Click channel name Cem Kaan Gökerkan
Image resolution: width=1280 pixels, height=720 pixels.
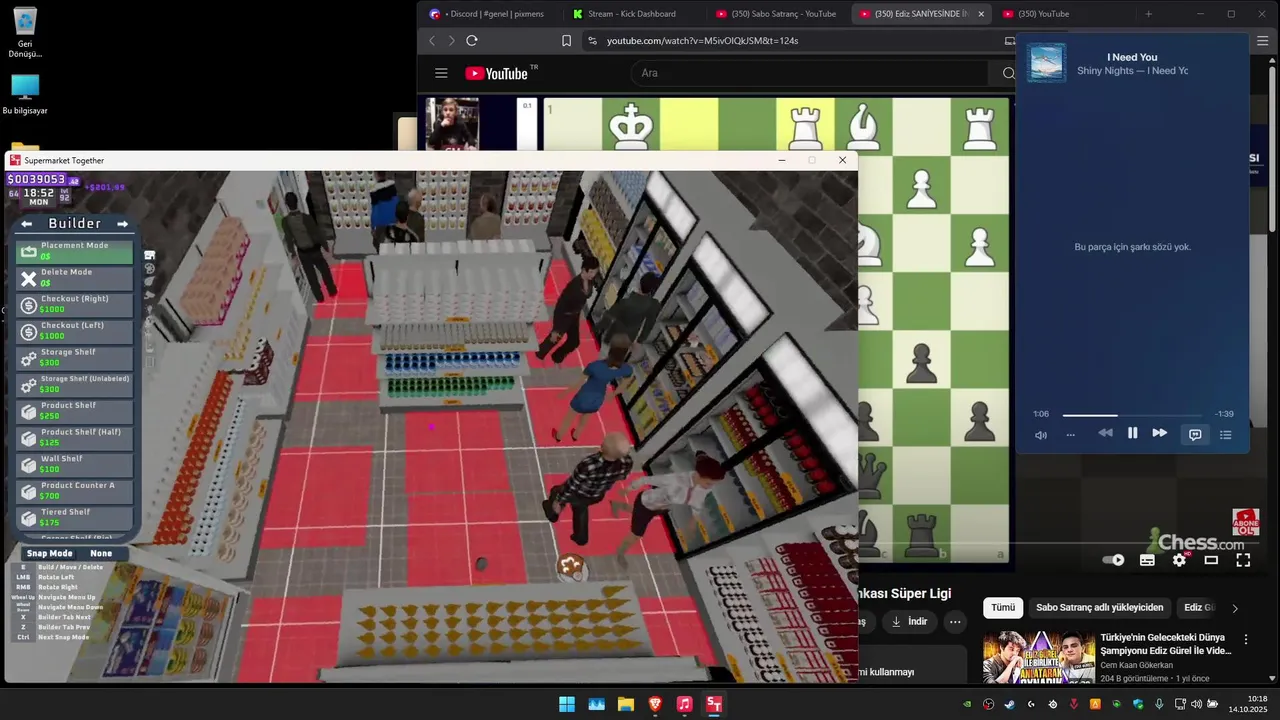pos(1136,665)
